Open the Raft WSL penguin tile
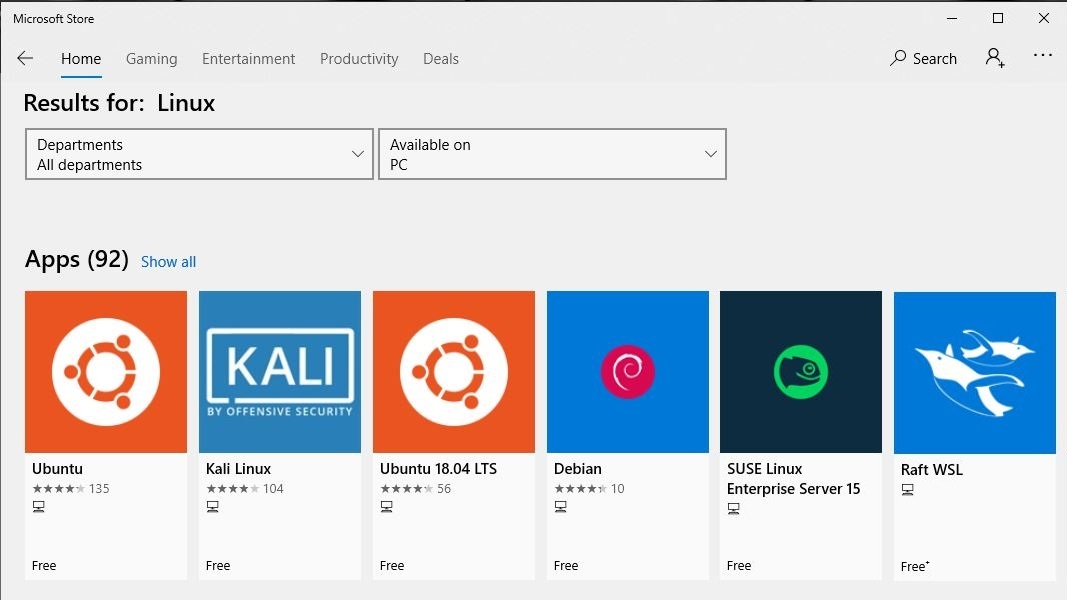Screen dimensions: 1067x600 975,372
